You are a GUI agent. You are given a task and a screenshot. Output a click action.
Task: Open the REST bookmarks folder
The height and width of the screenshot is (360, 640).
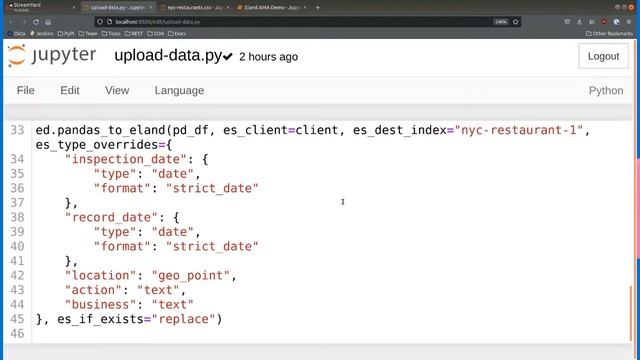[x=134, y=33]
